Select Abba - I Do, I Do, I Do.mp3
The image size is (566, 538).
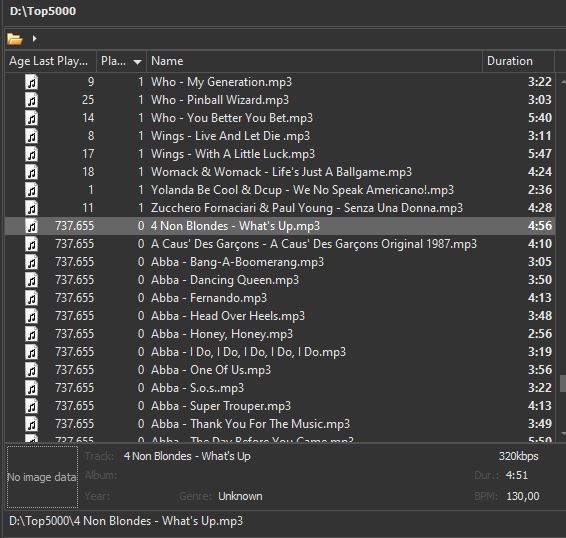[248, 352]
